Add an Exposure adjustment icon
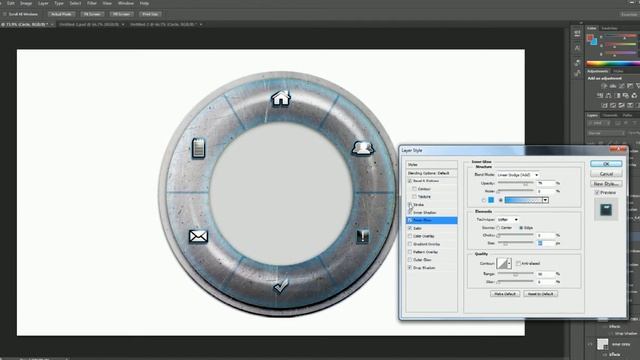Image resolution: width=640 pixels, height=360 pixels. click(630, 86)
